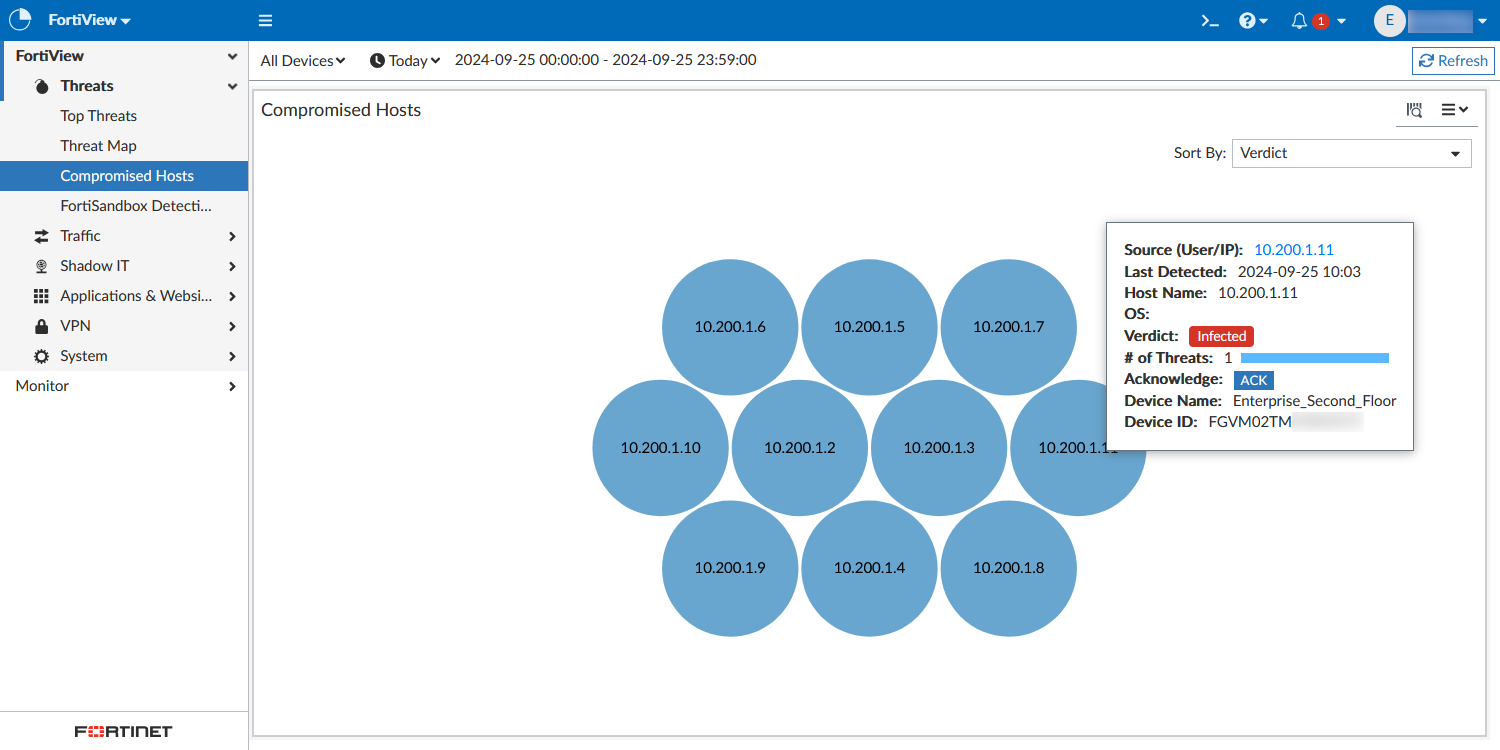
Task: Open the Sort By Verdict dropdown
Action: point(1352,153)
